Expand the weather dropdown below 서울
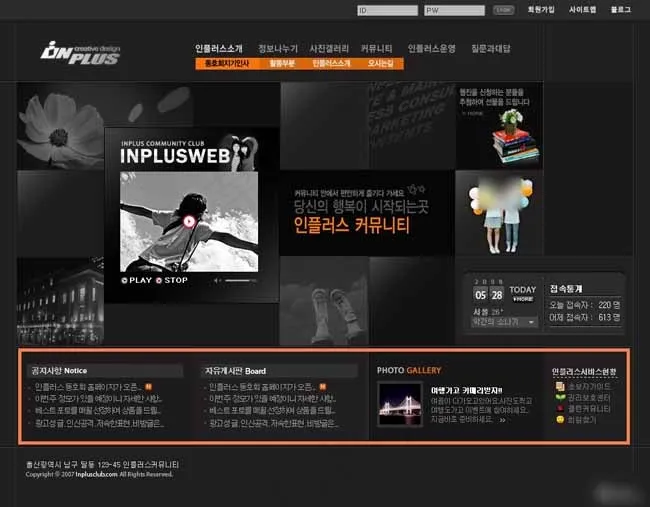Screen dimensions: 650x507 click(x=532, y=321)
